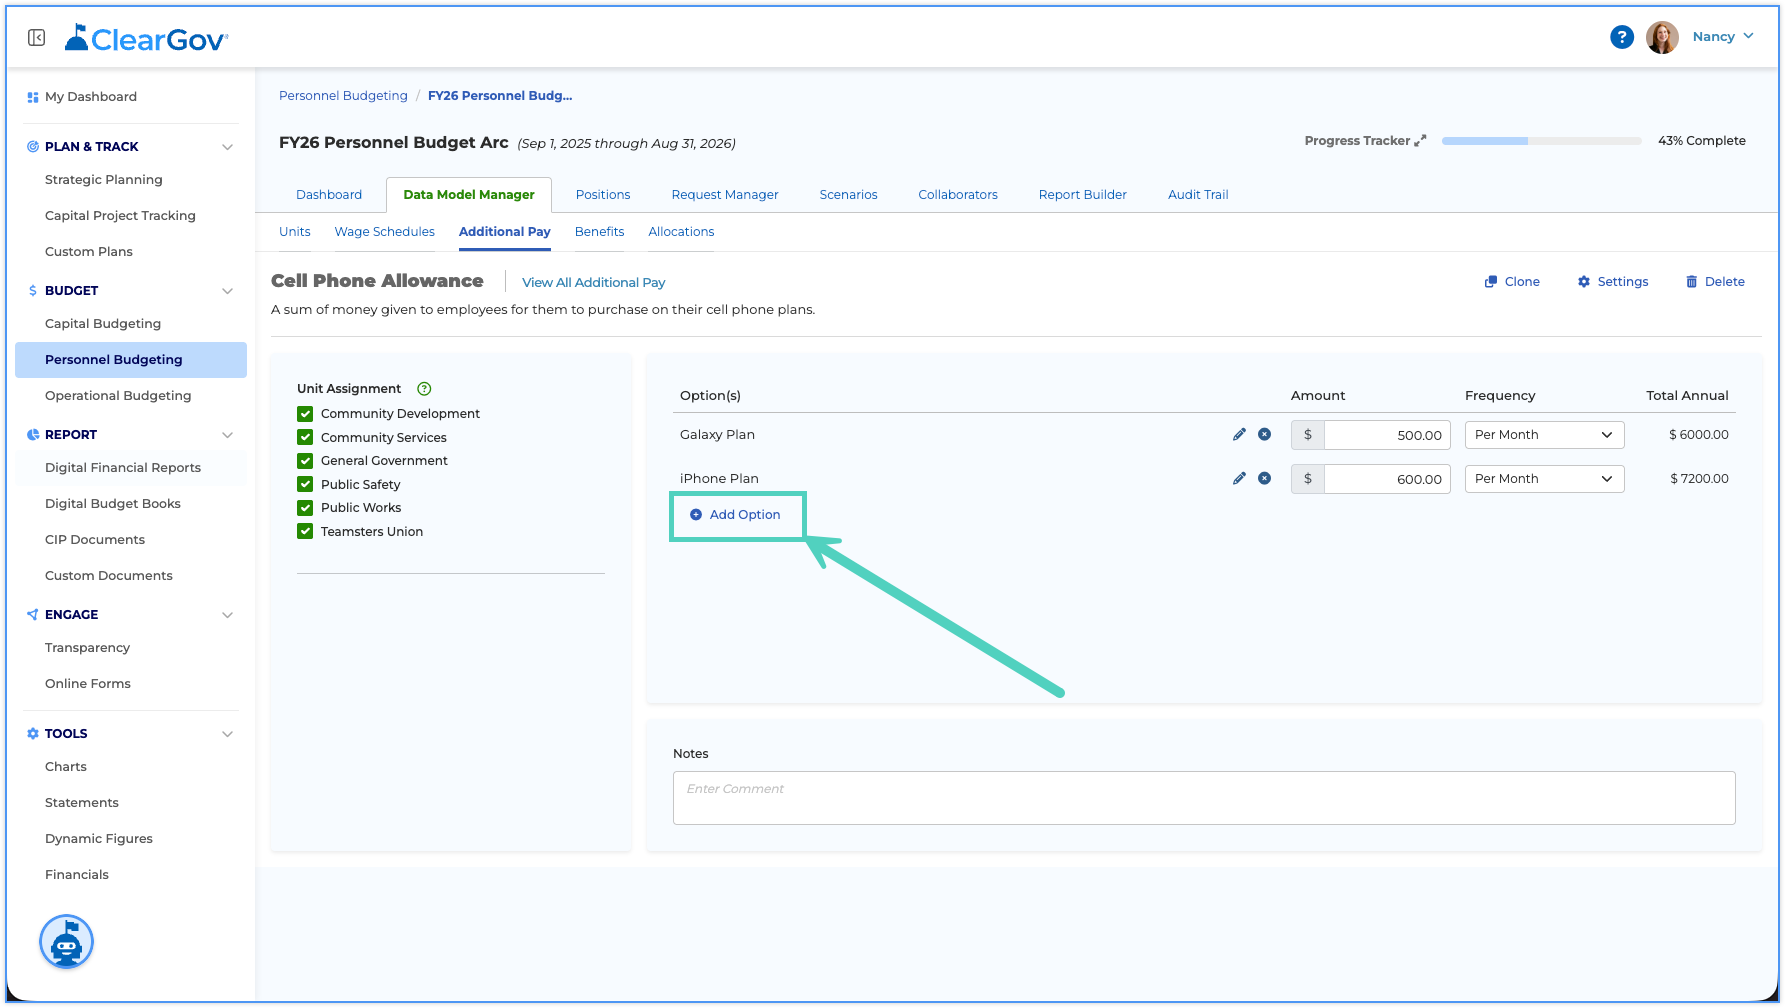Collapse the Tools section chevron
Image resolution: width=1785 pixels, height=1008 pixels.
point(227,734)
